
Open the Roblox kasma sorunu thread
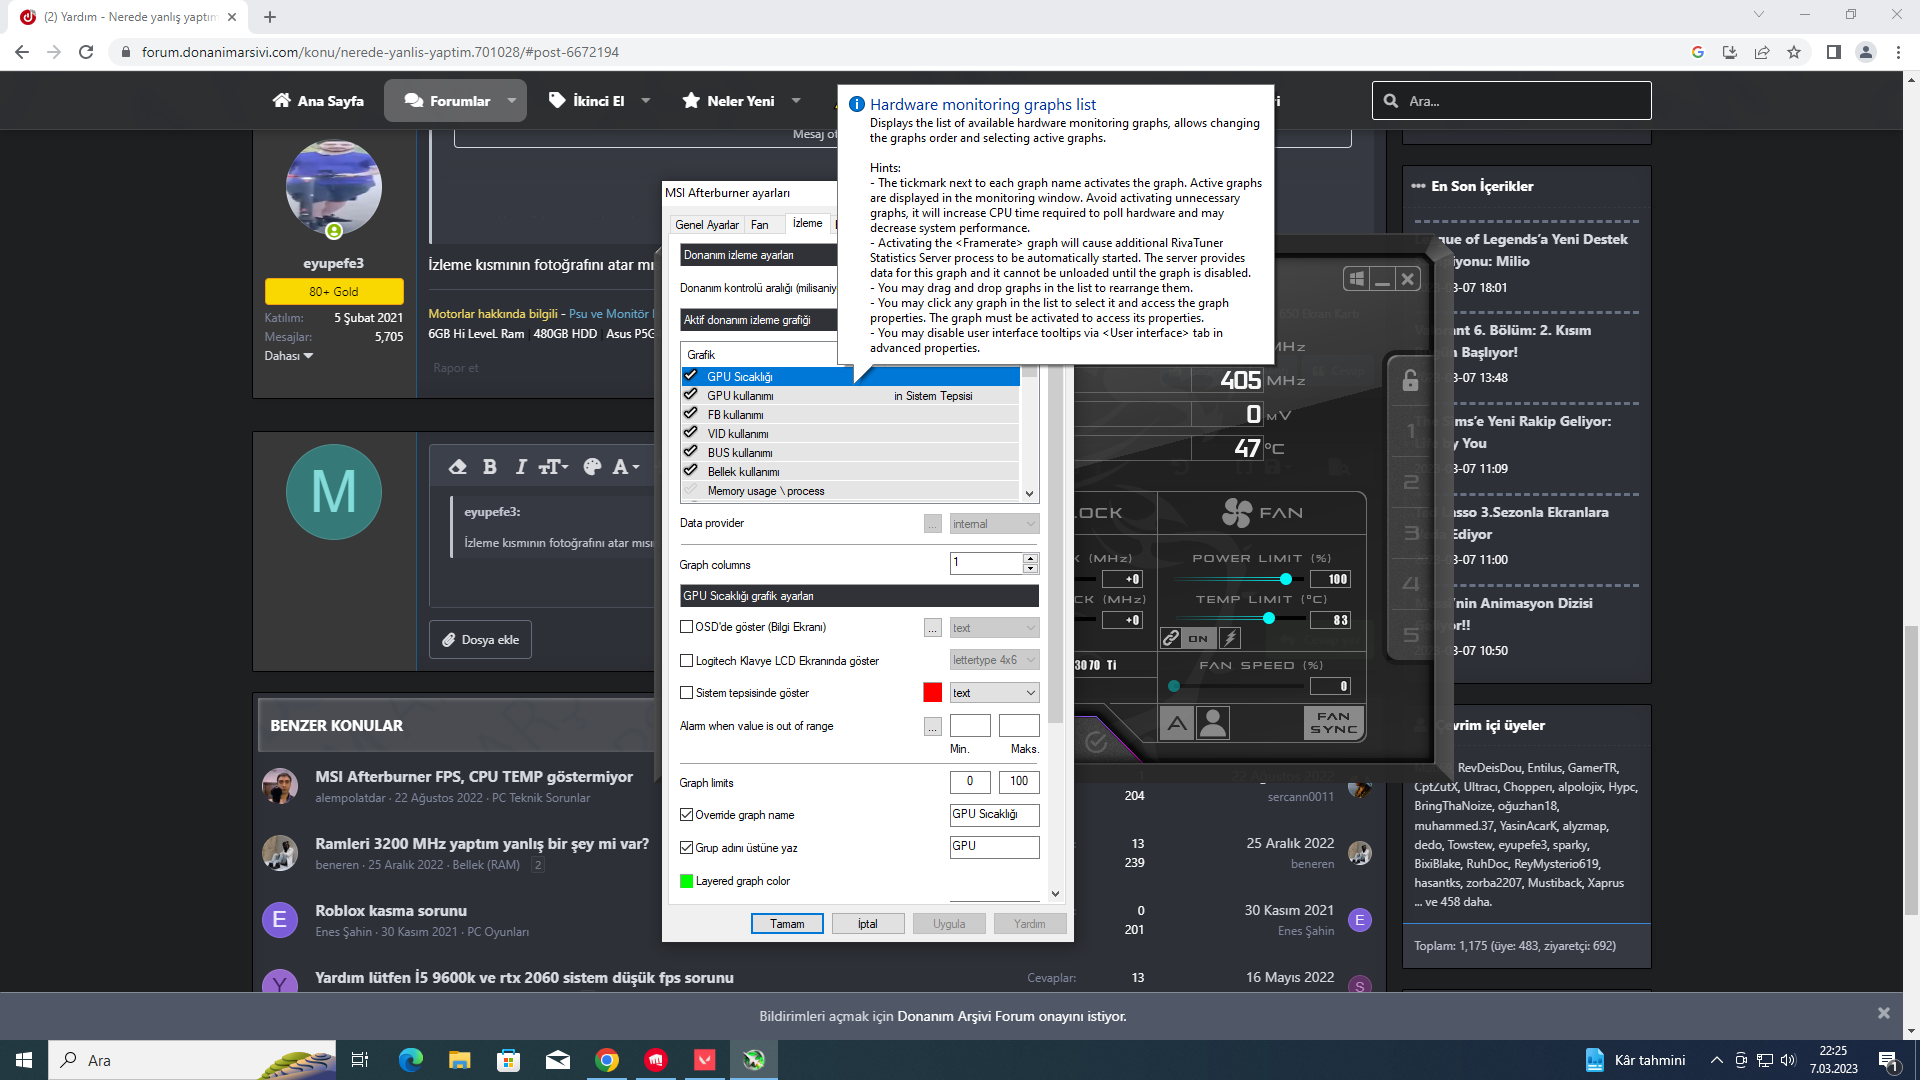click(391, 911)
